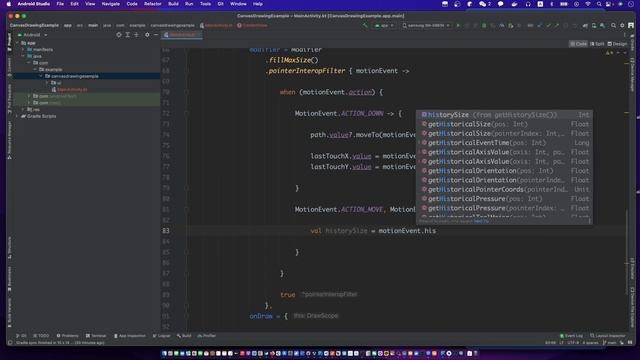Click the account avatar icon in toolbar
Image resolution: width=640 pixels, height=360 pixels.
[631, 25]
